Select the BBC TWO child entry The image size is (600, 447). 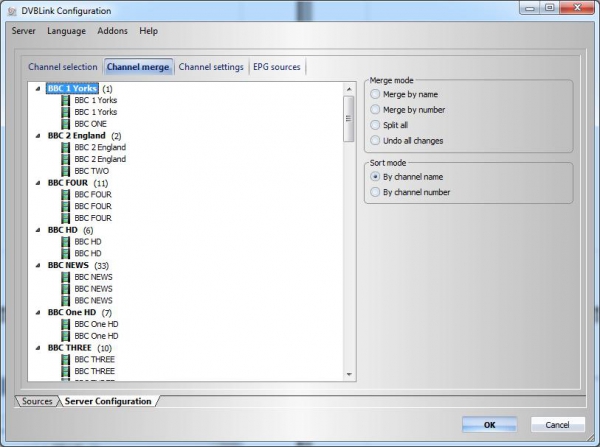coord(92,171)
